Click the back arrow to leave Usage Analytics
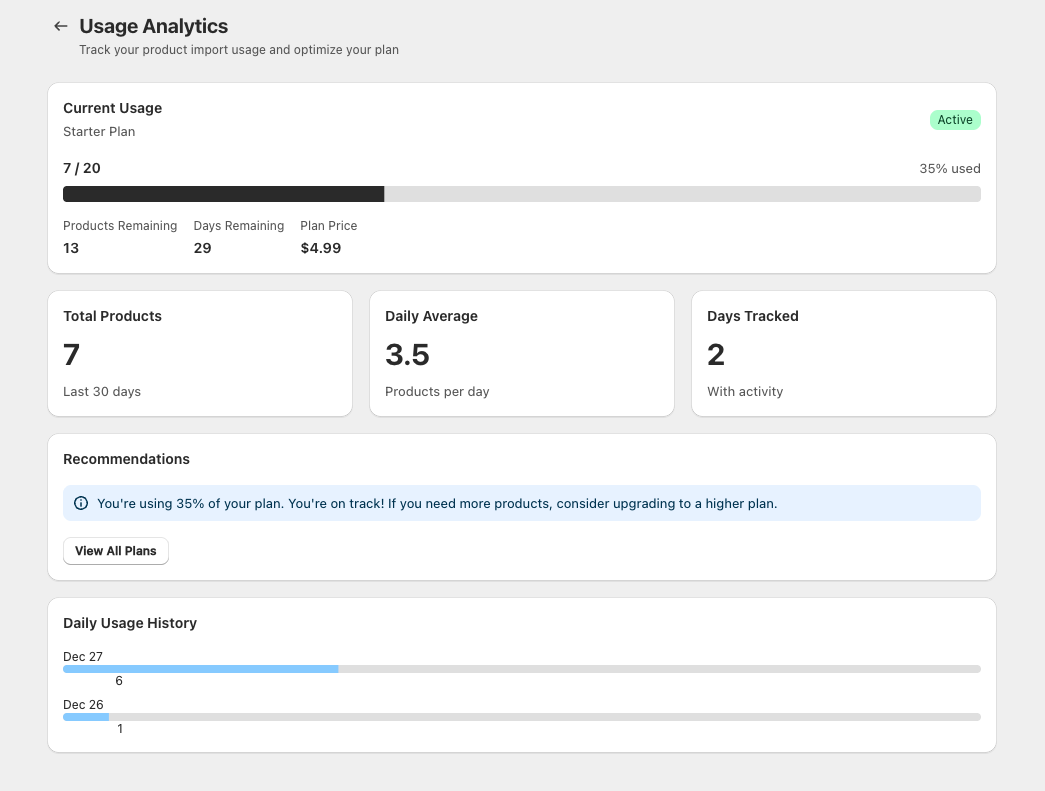Viewport: 1045px width, 791px height. point(61,26)
